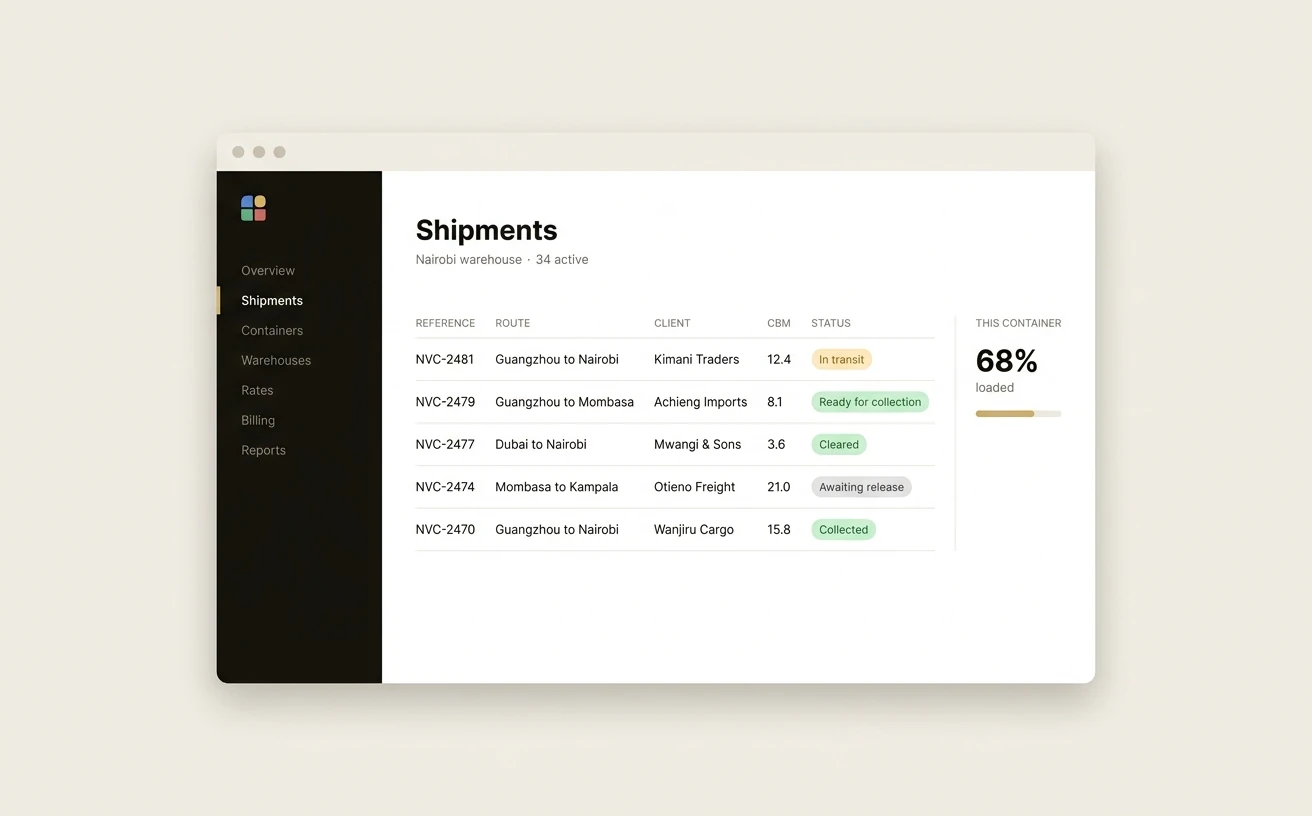Image resolution: width=1312 pixels, height=816 pixels.
Task: Open shipment reference NVC-2479
Action: [445, 402]
